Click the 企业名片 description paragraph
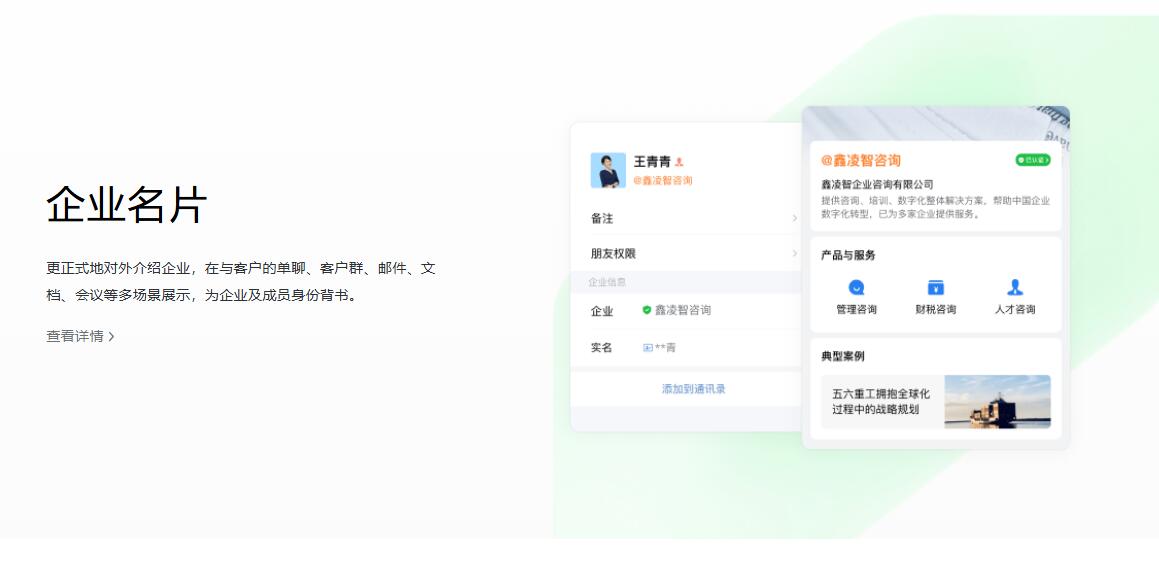This screenshot has height=566, width=1159. pyautogui.click(x=241, y=282)
